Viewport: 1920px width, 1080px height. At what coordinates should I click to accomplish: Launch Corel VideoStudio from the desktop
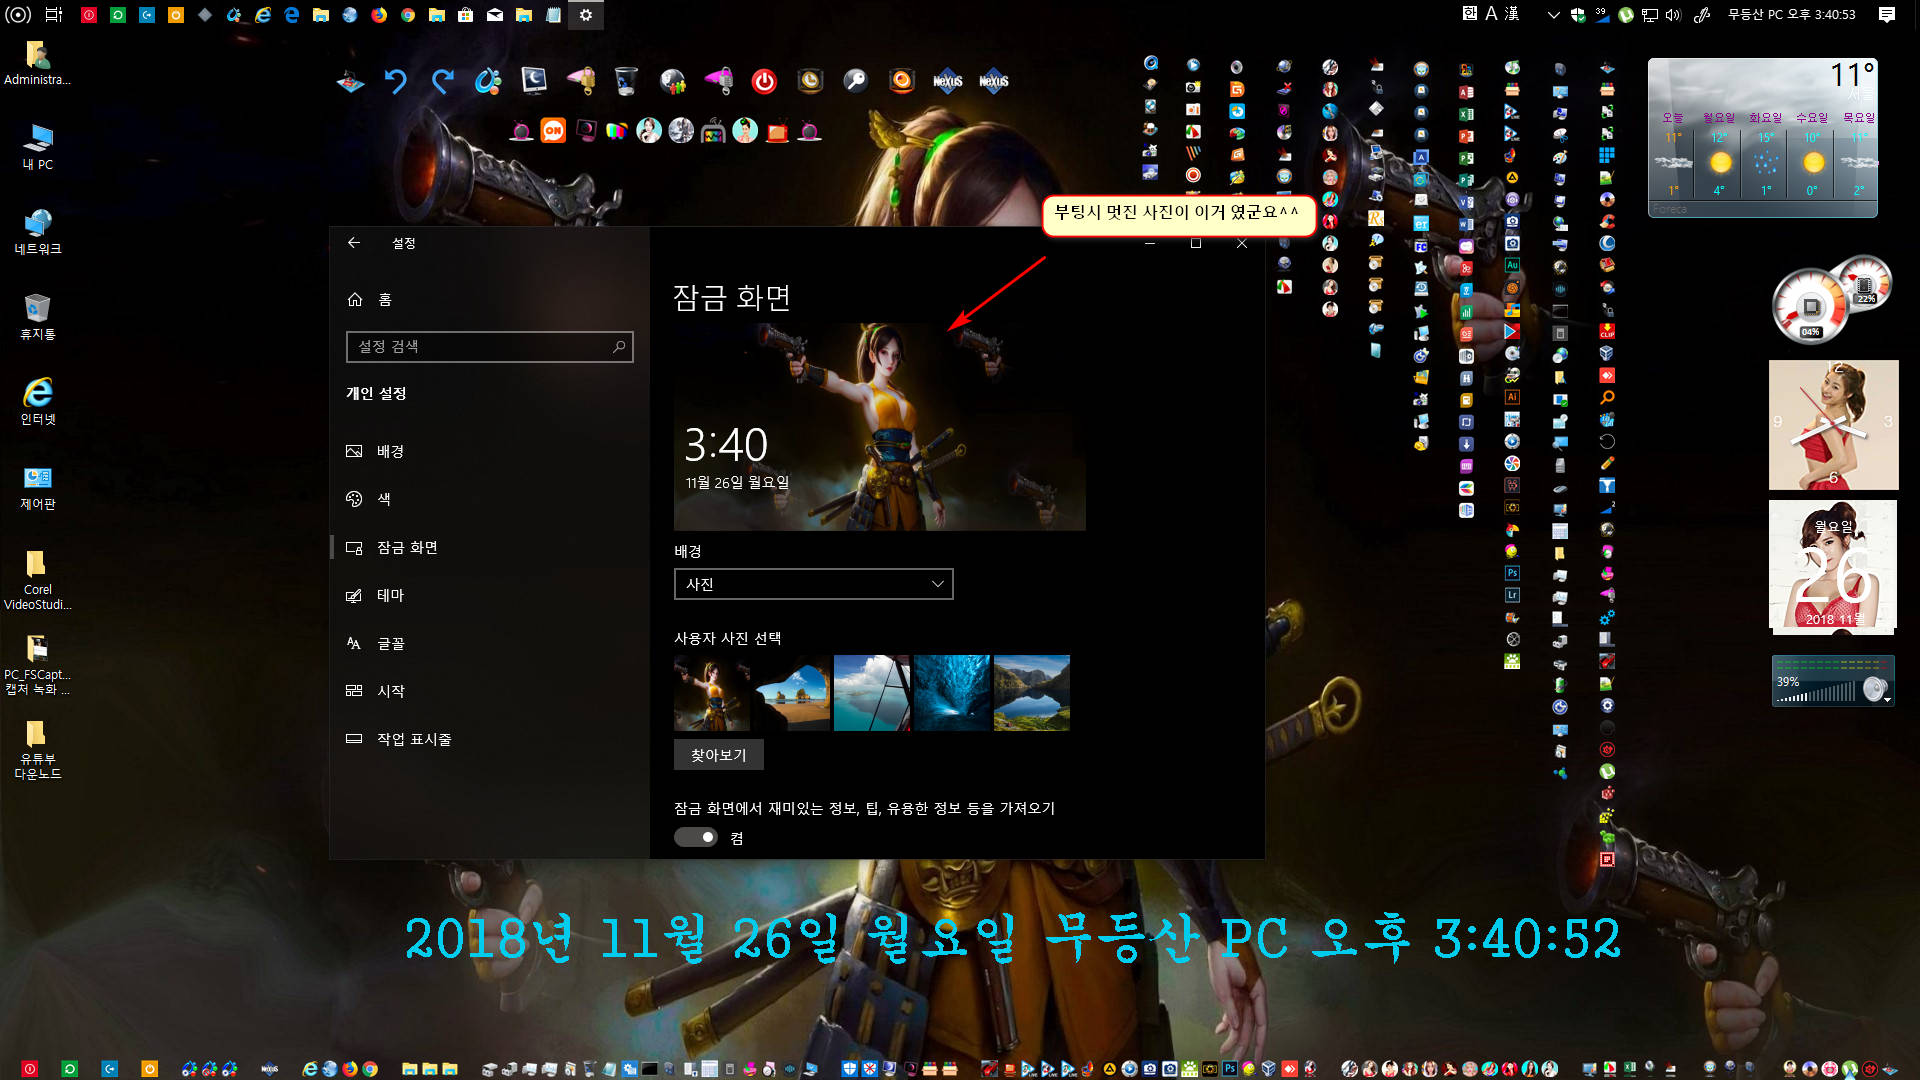(38, 579)
